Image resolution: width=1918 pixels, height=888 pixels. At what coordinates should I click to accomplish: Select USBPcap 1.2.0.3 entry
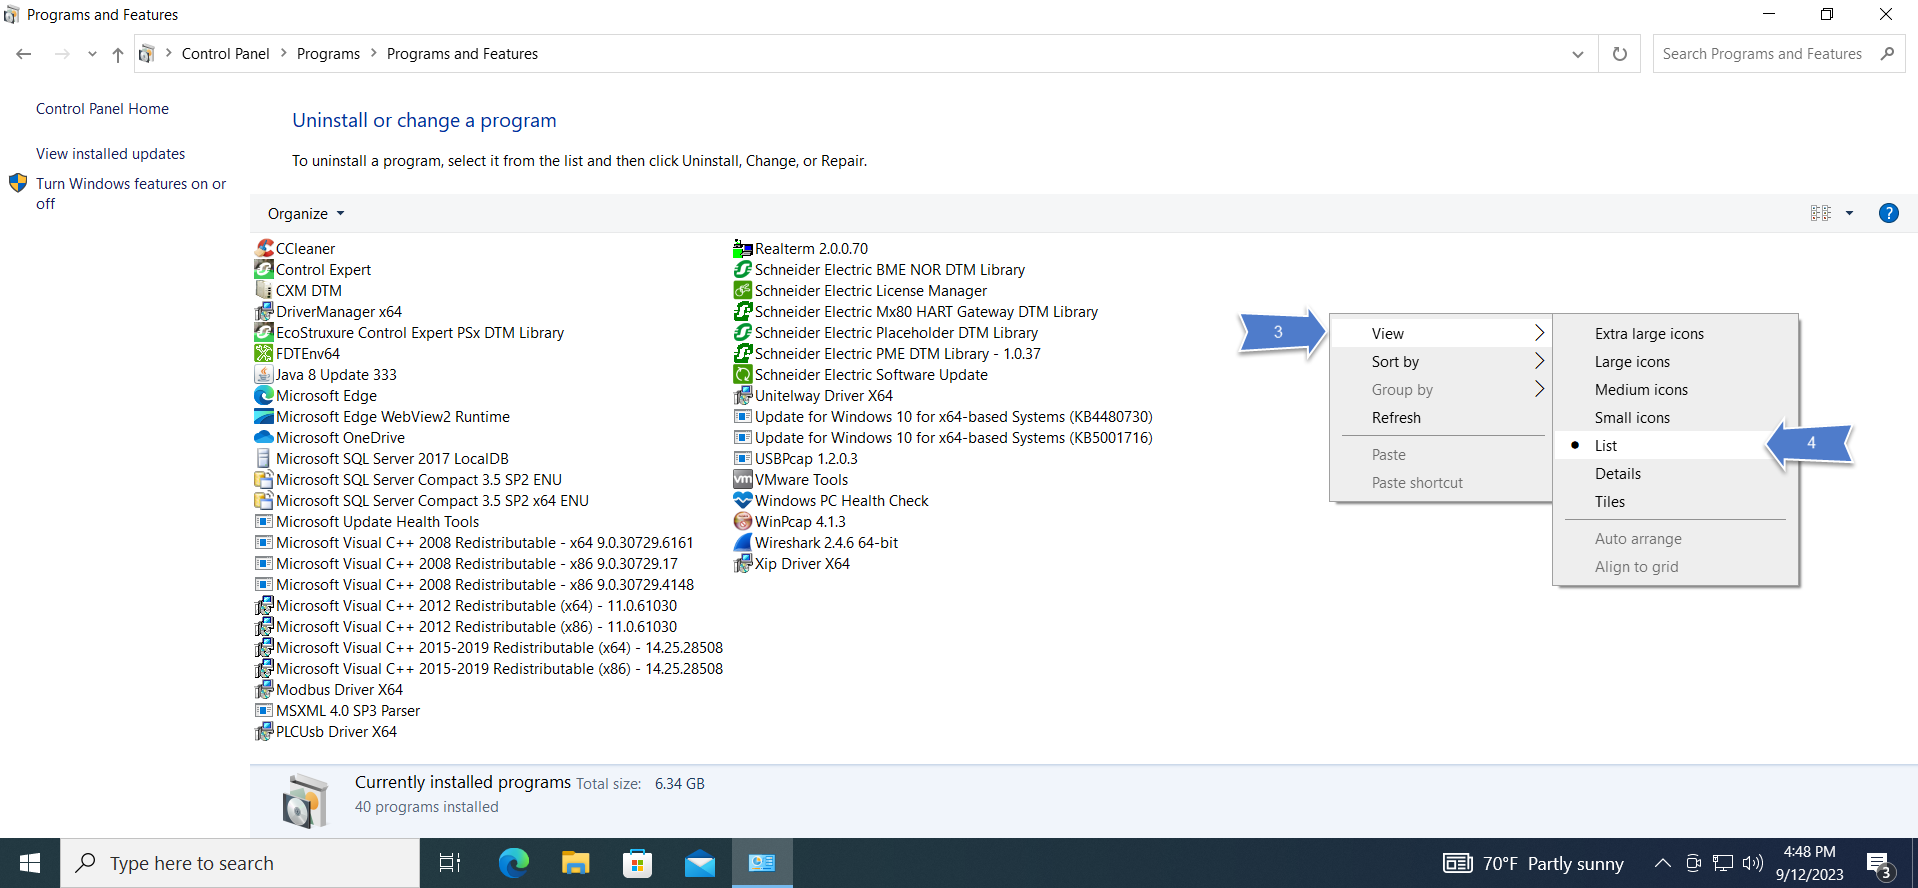[x=796, y=458]
